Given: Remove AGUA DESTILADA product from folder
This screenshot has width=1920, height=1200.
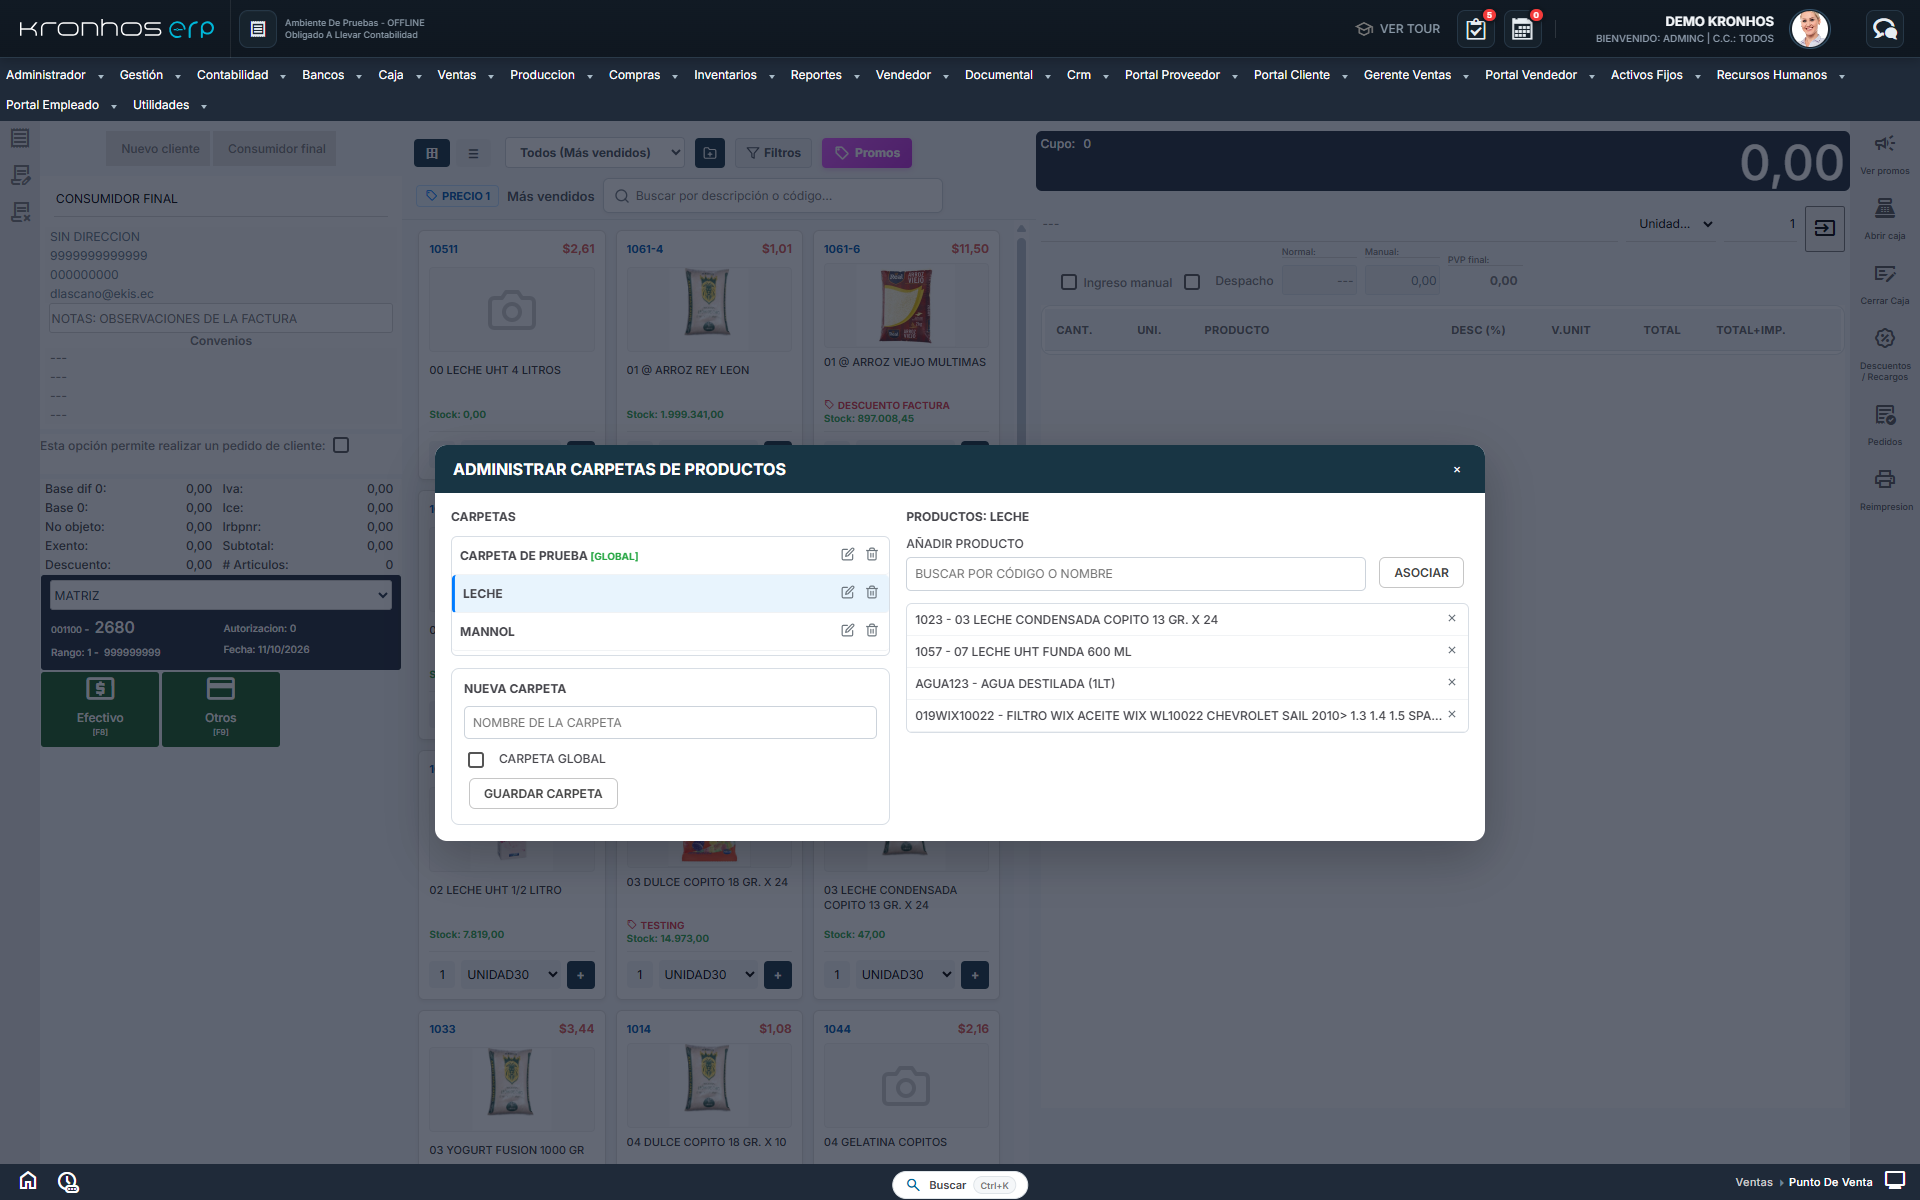Looking at the screenshot, I should [x=1452, y=683].
